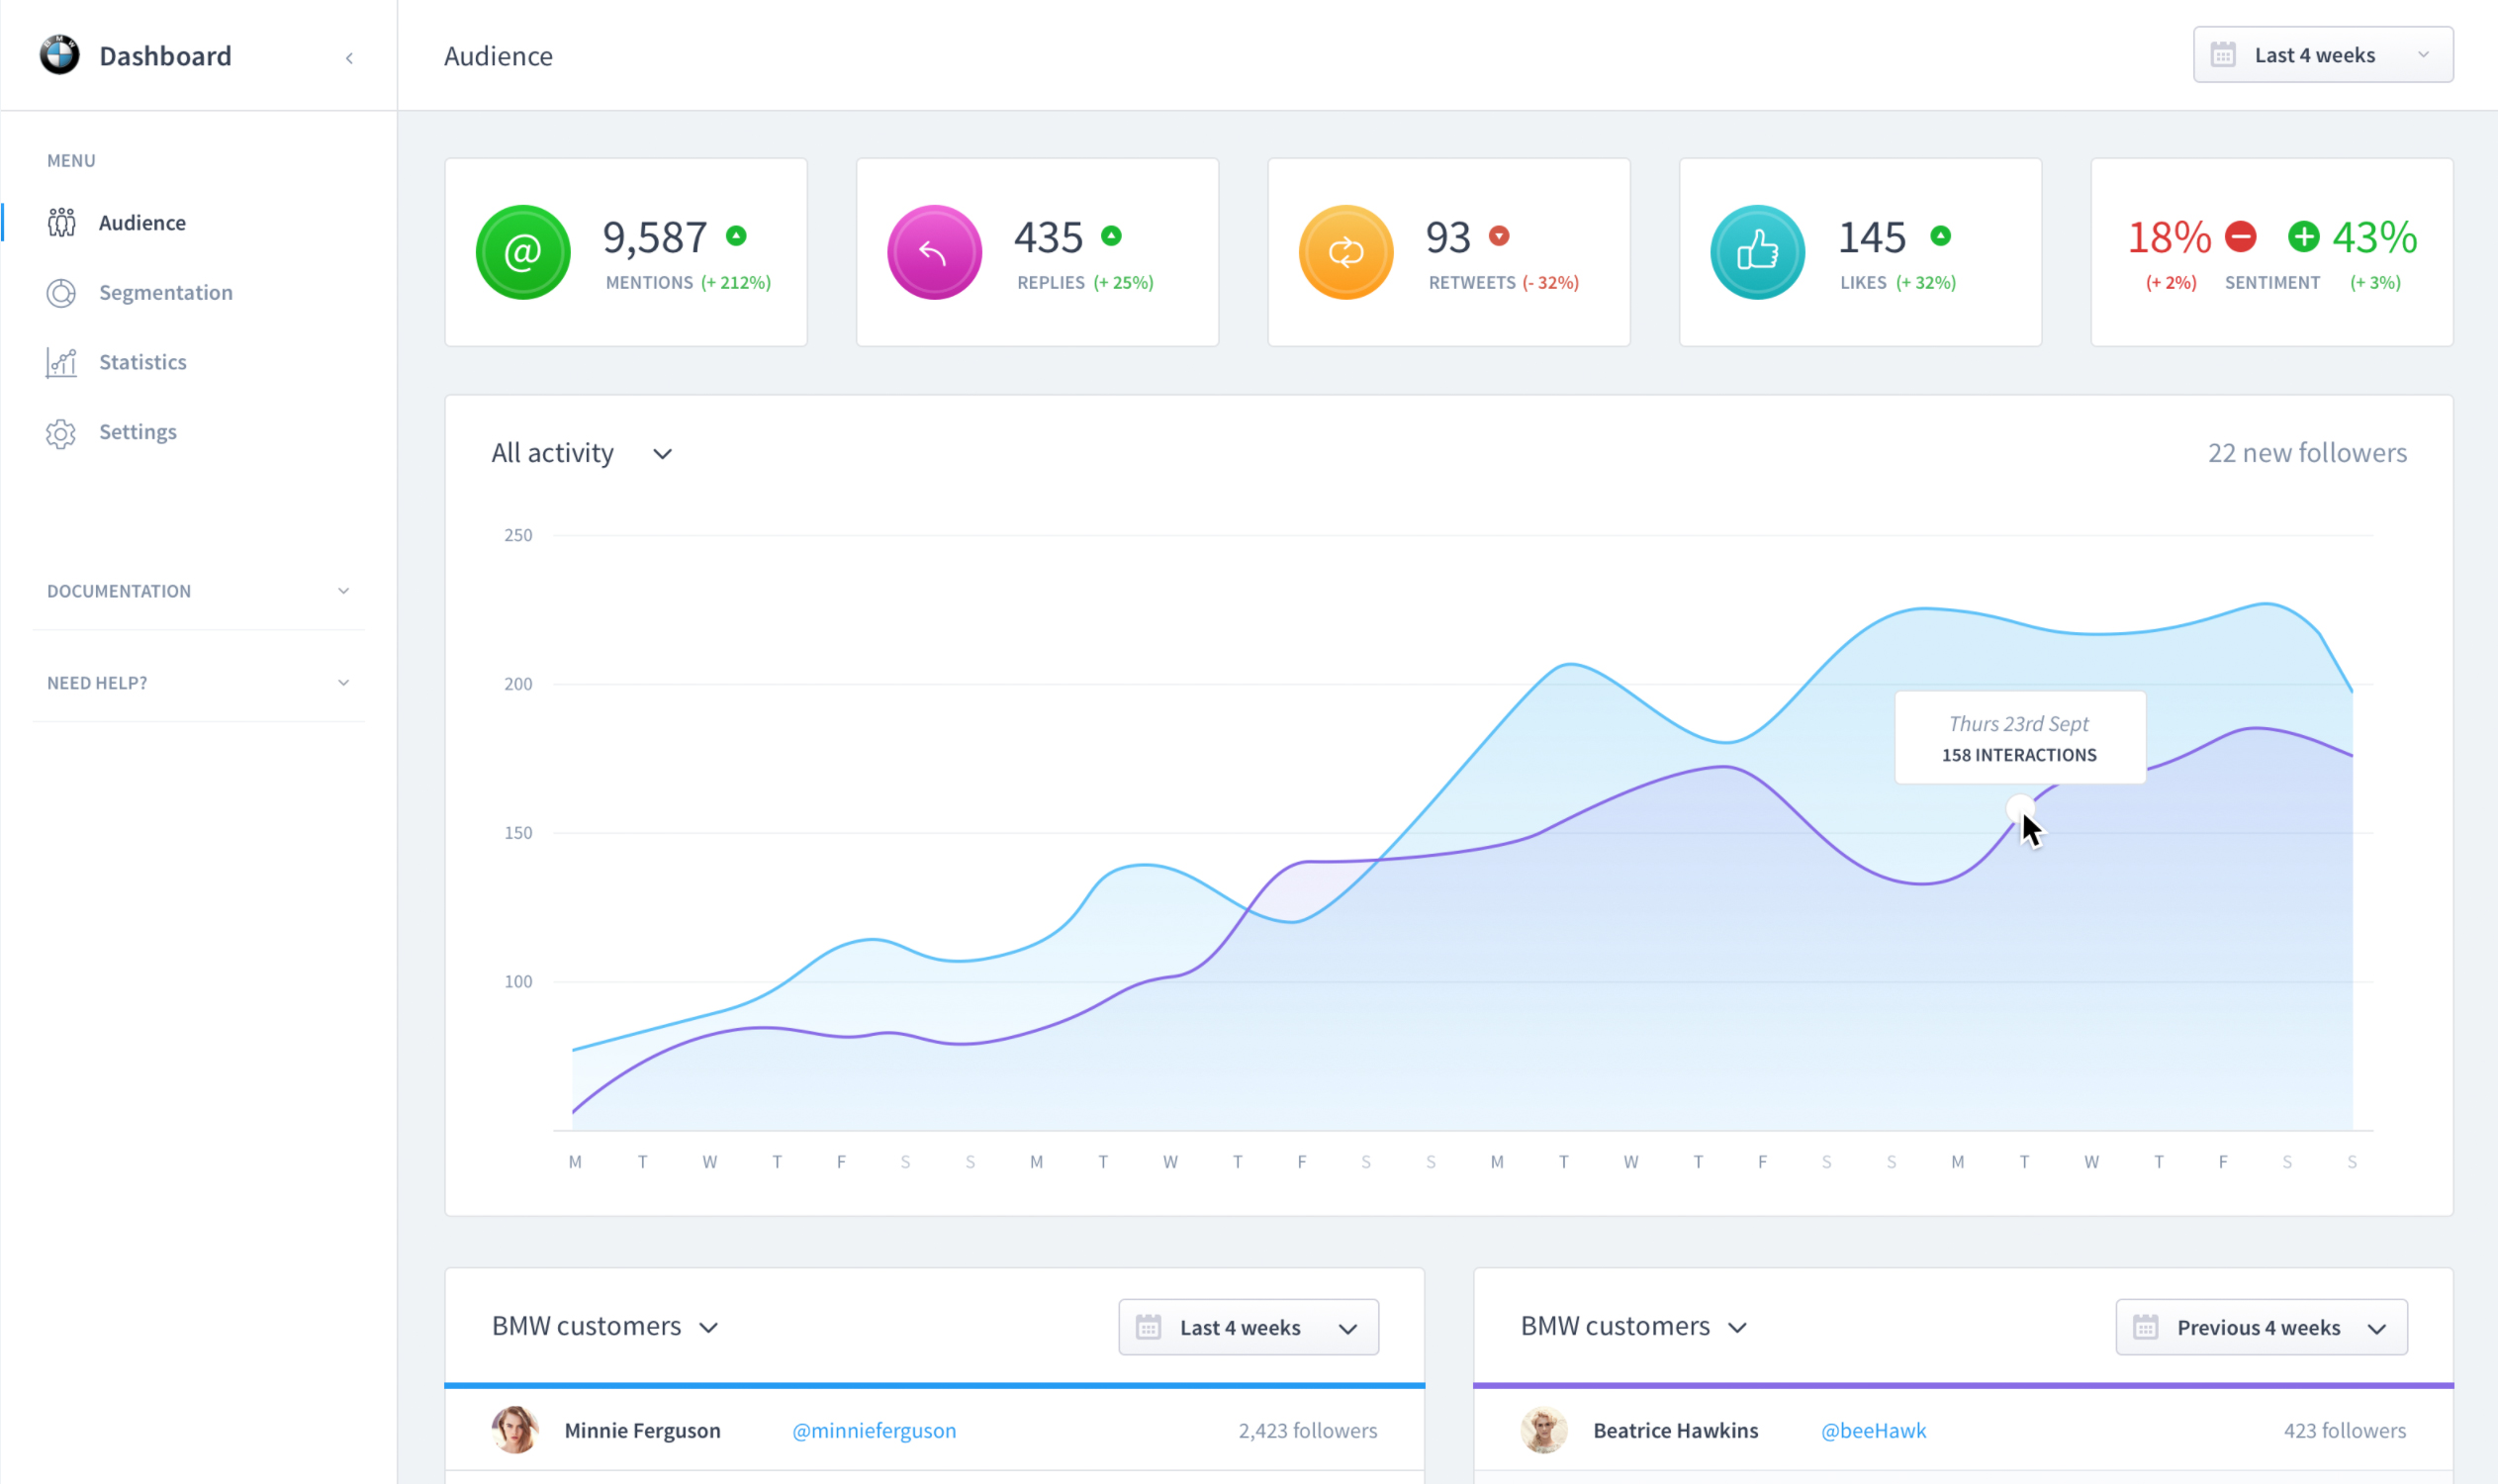Go to the Statistics page
The image size is (2498, 1484).
pos(142,362)
